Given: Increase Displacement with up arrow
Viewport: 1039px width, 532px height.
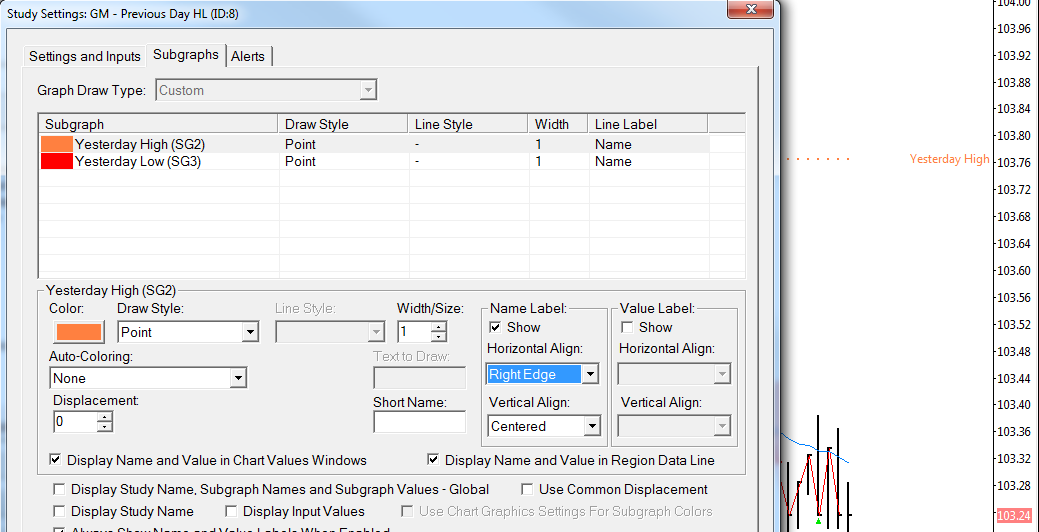Looking at the screenshot, I should 105,417.
